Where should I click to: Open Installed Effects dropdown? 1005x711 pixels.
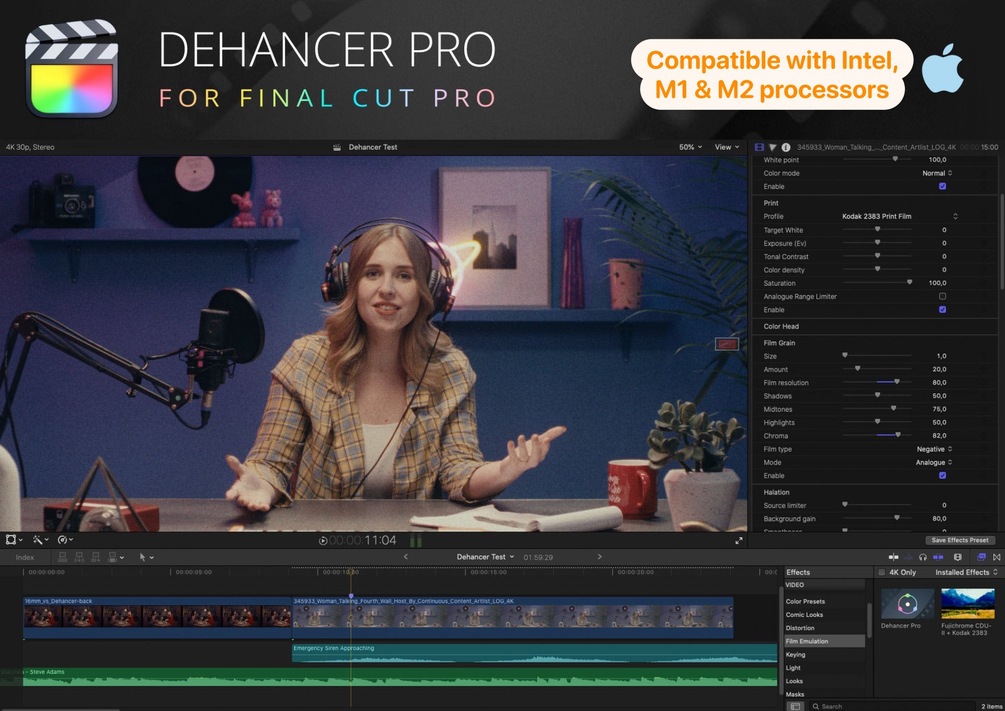[966, 572]
